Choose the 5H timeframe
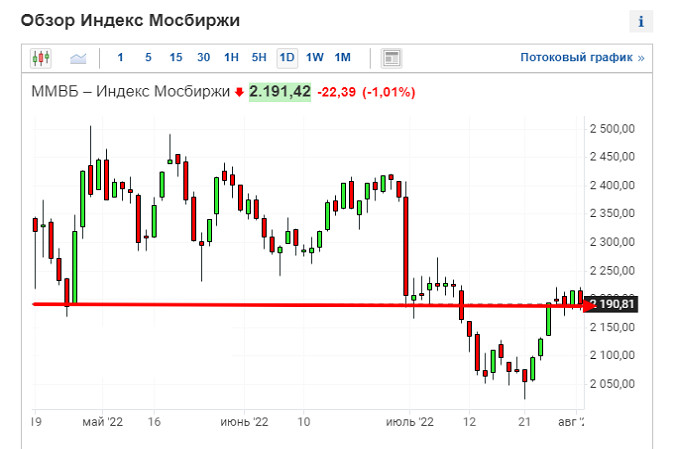This screenshot has height=449, width=675. pyautogui.click(x=259, y=58)
